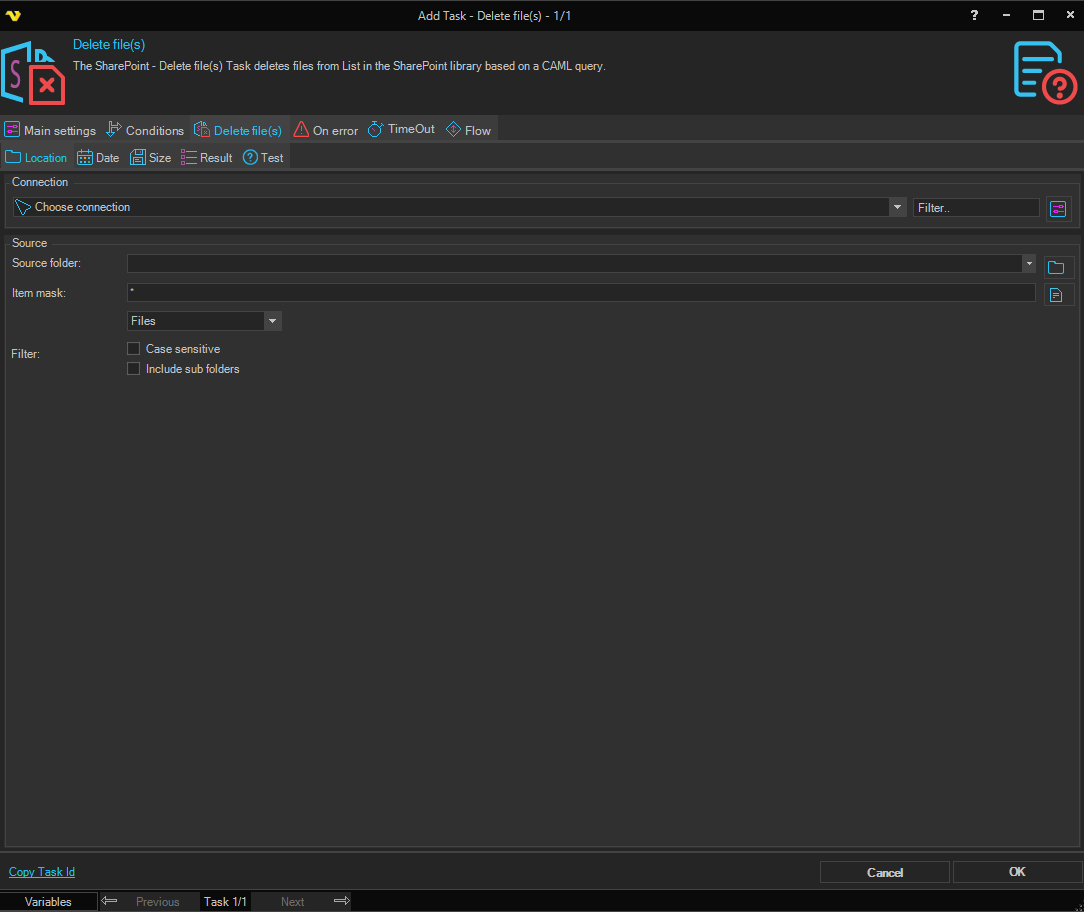Click the Copy Task Id link

(x=42, y=872)
